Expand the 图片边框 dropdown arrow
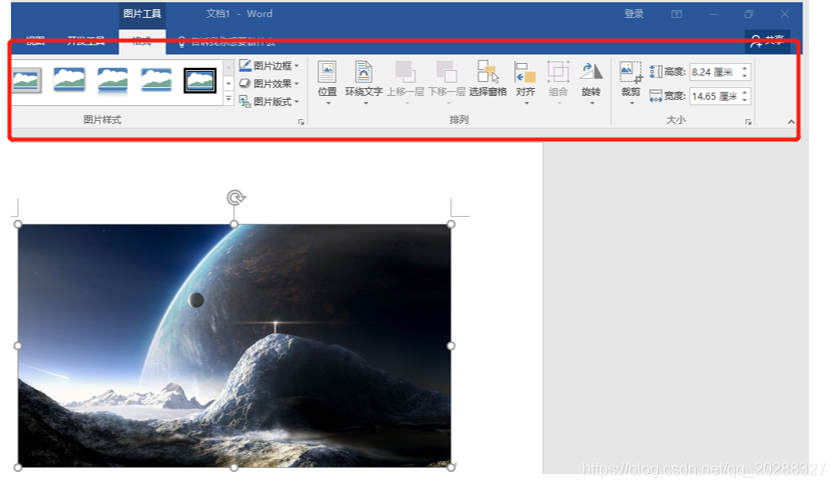 [296, 66]
